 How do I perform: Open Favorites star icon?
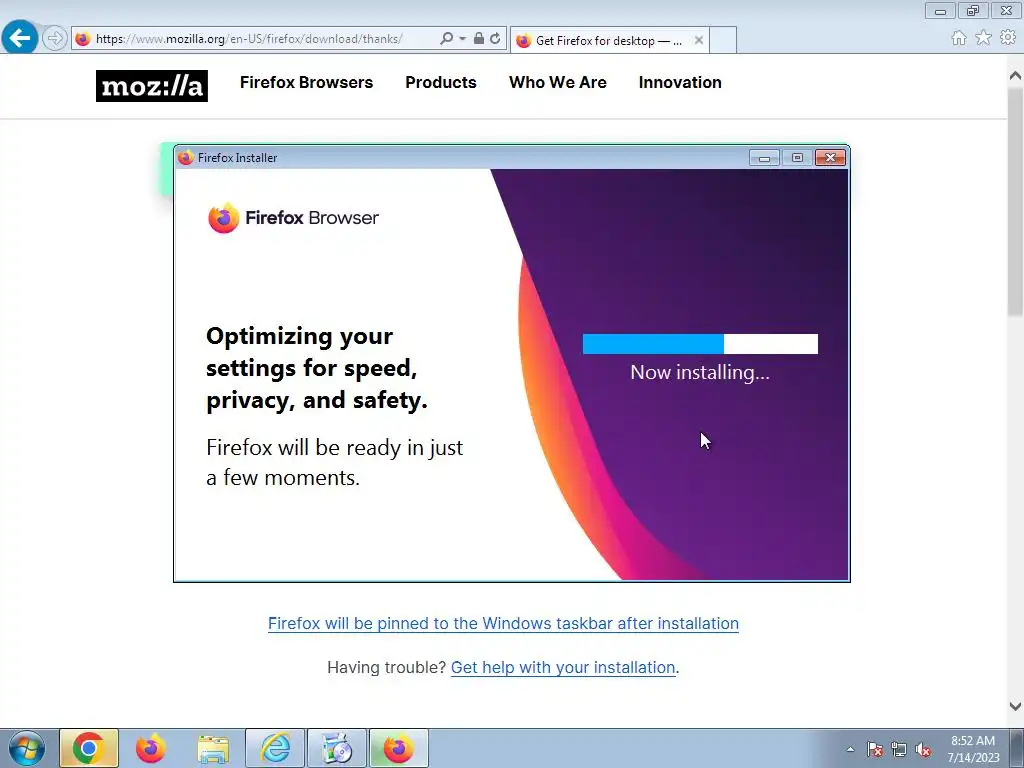click(984, 38)
